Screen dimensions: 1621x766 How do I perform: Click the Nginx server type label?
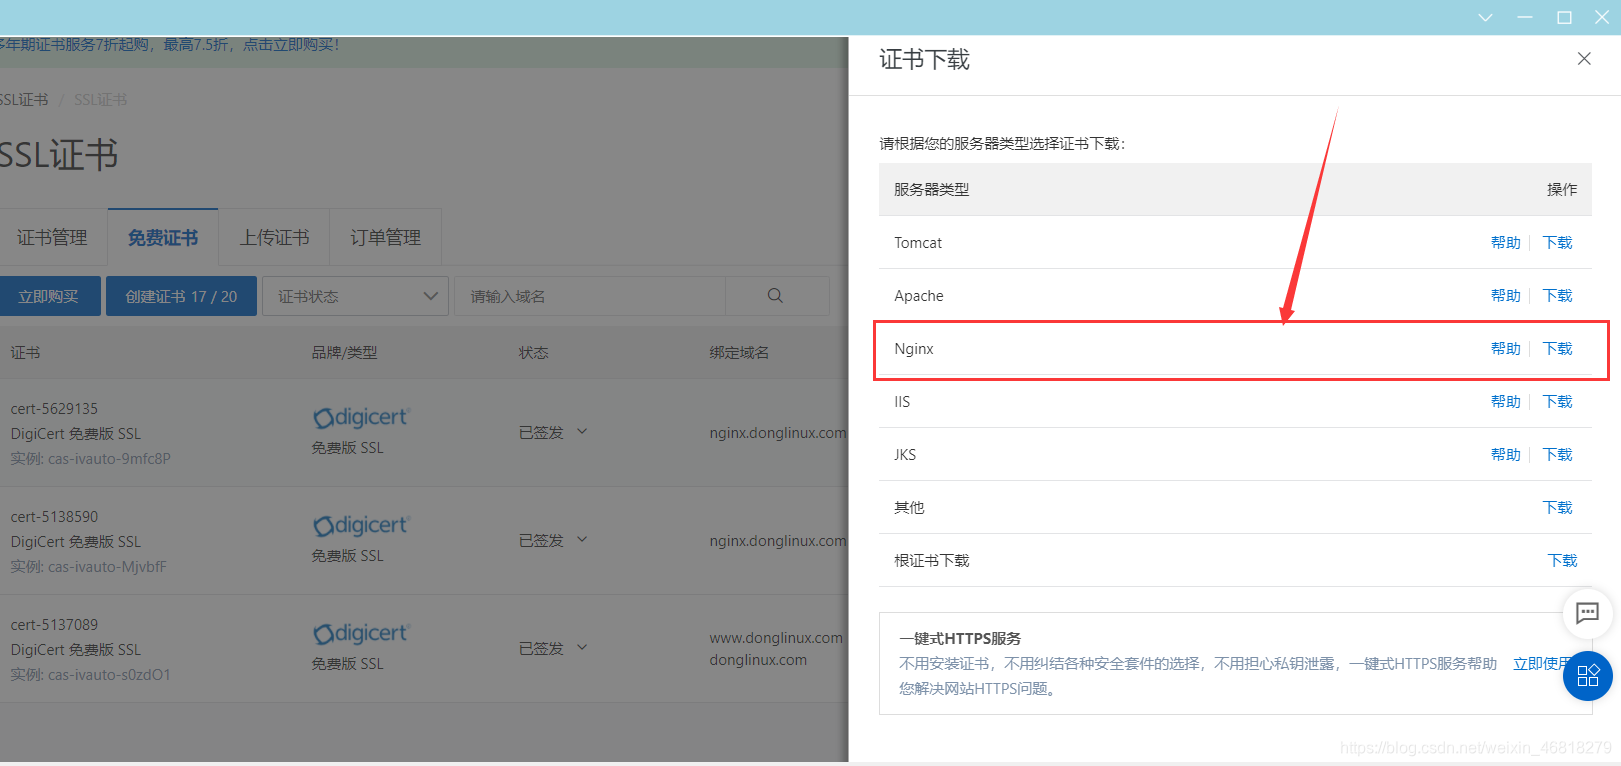pos(914,349)
